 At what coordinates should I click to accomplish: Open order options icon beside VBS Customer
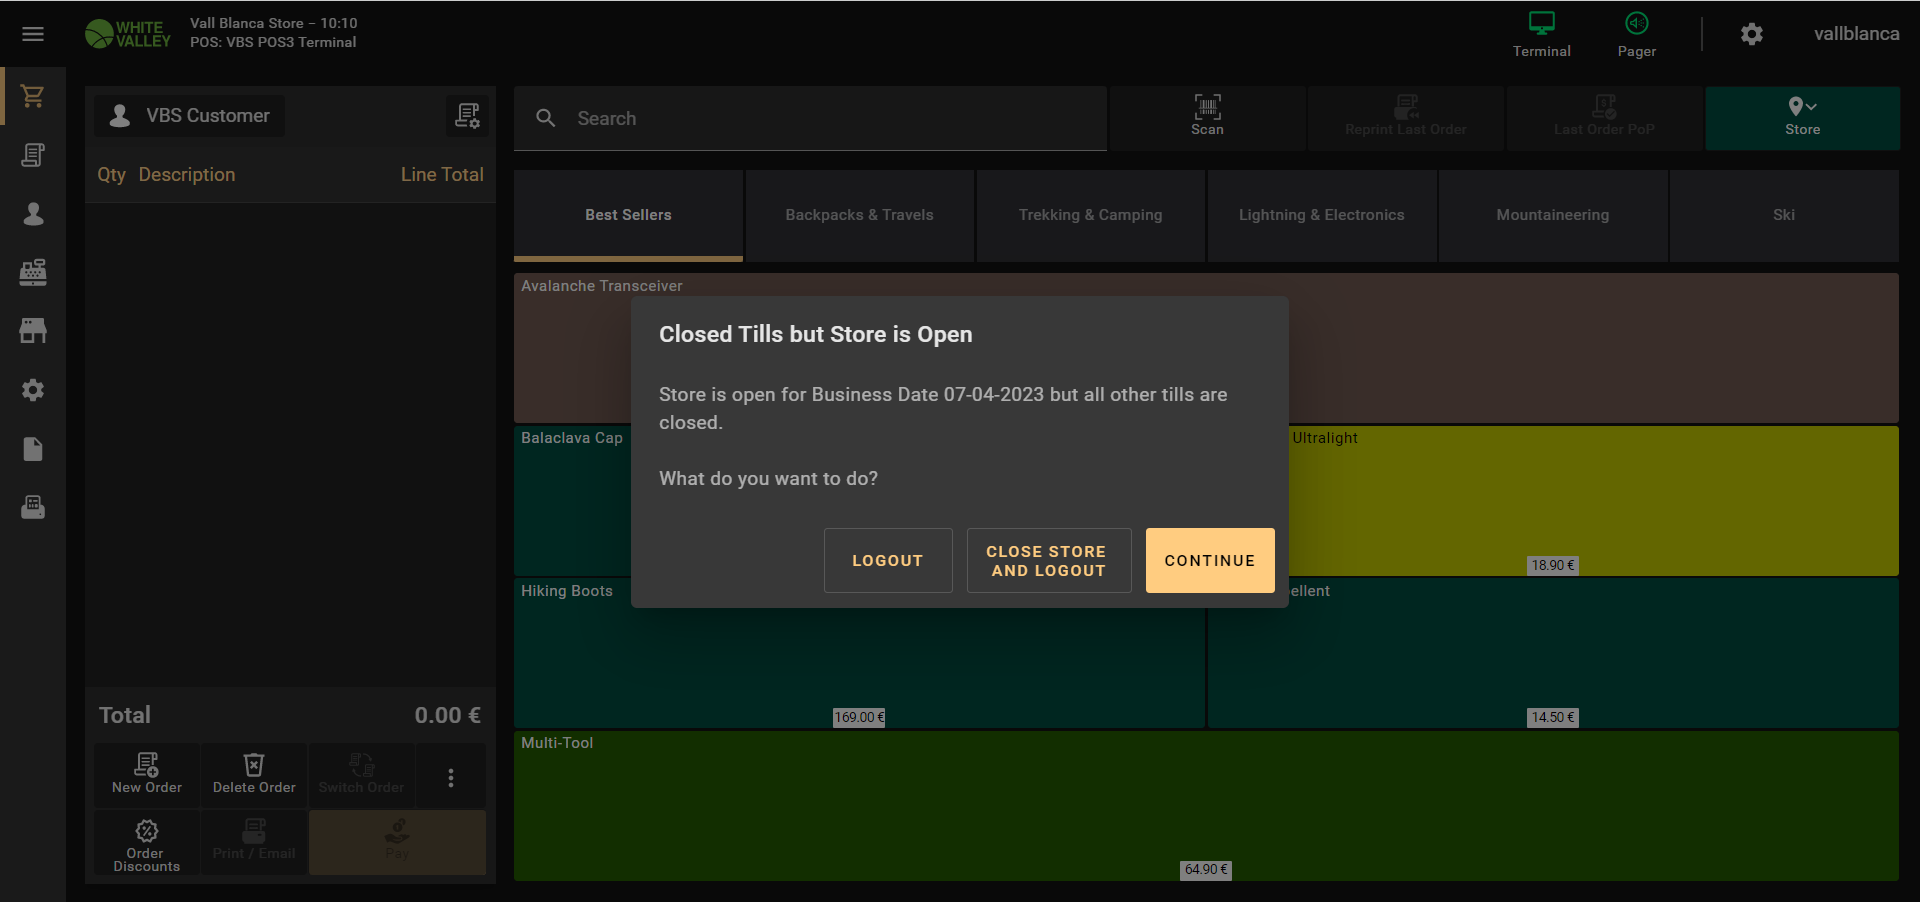[467, 116]
